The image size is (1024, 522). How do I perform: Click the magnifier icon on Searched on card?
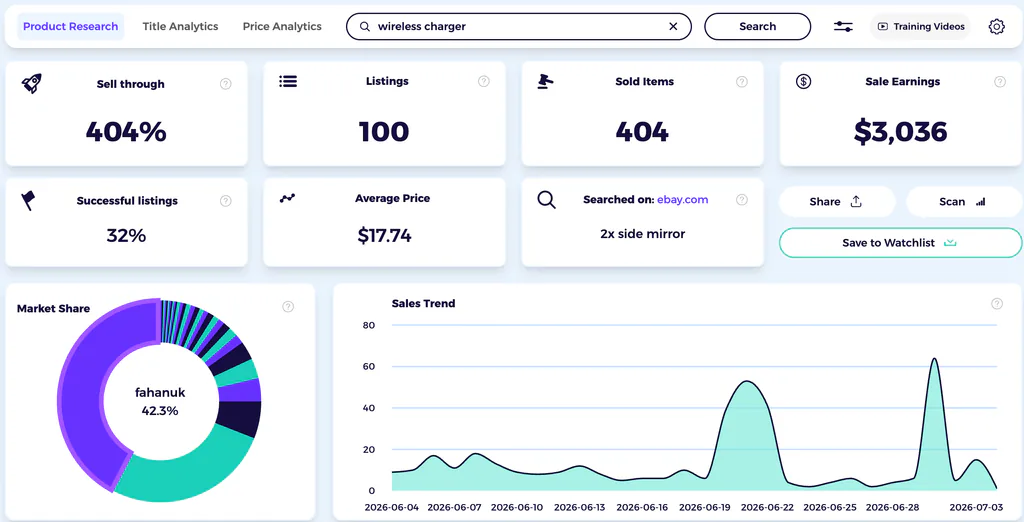point(547,200)
